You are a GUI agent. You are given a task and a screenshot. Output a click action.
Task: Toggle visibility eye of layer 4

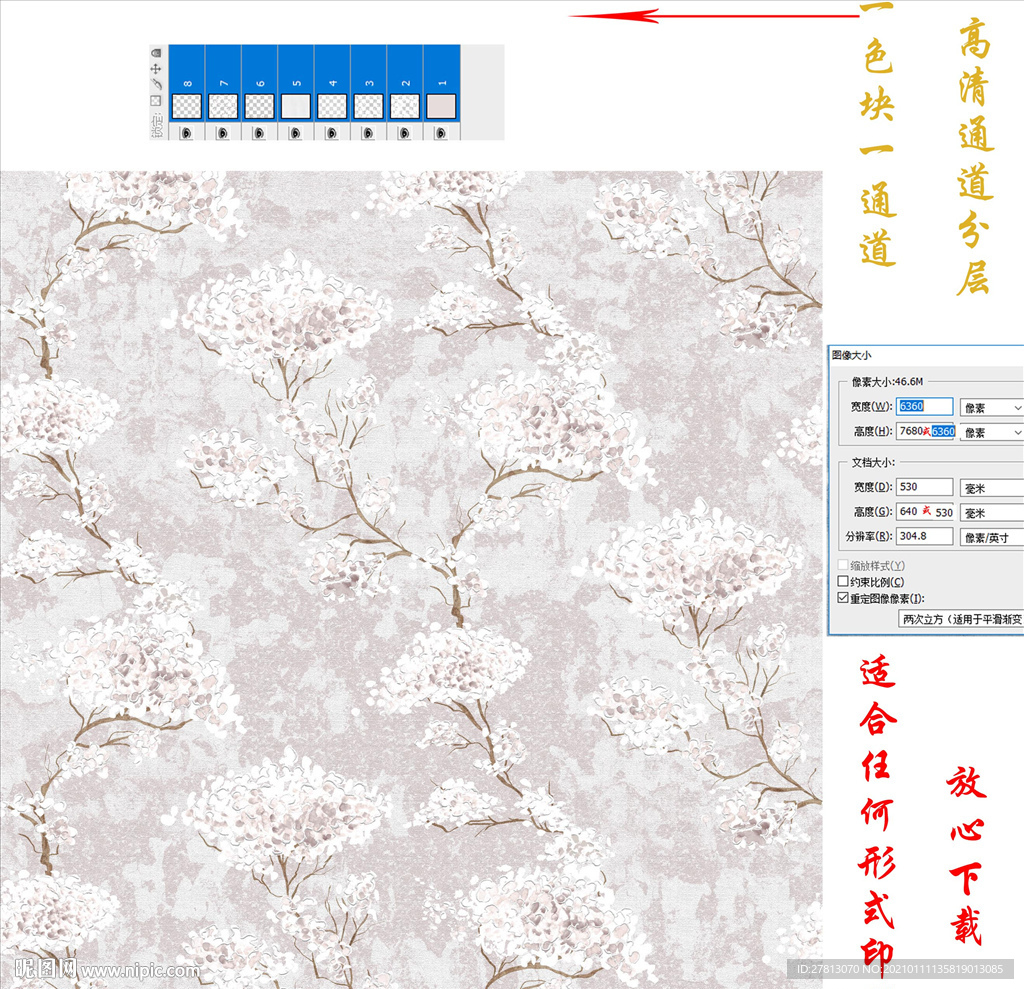(332, 133)
